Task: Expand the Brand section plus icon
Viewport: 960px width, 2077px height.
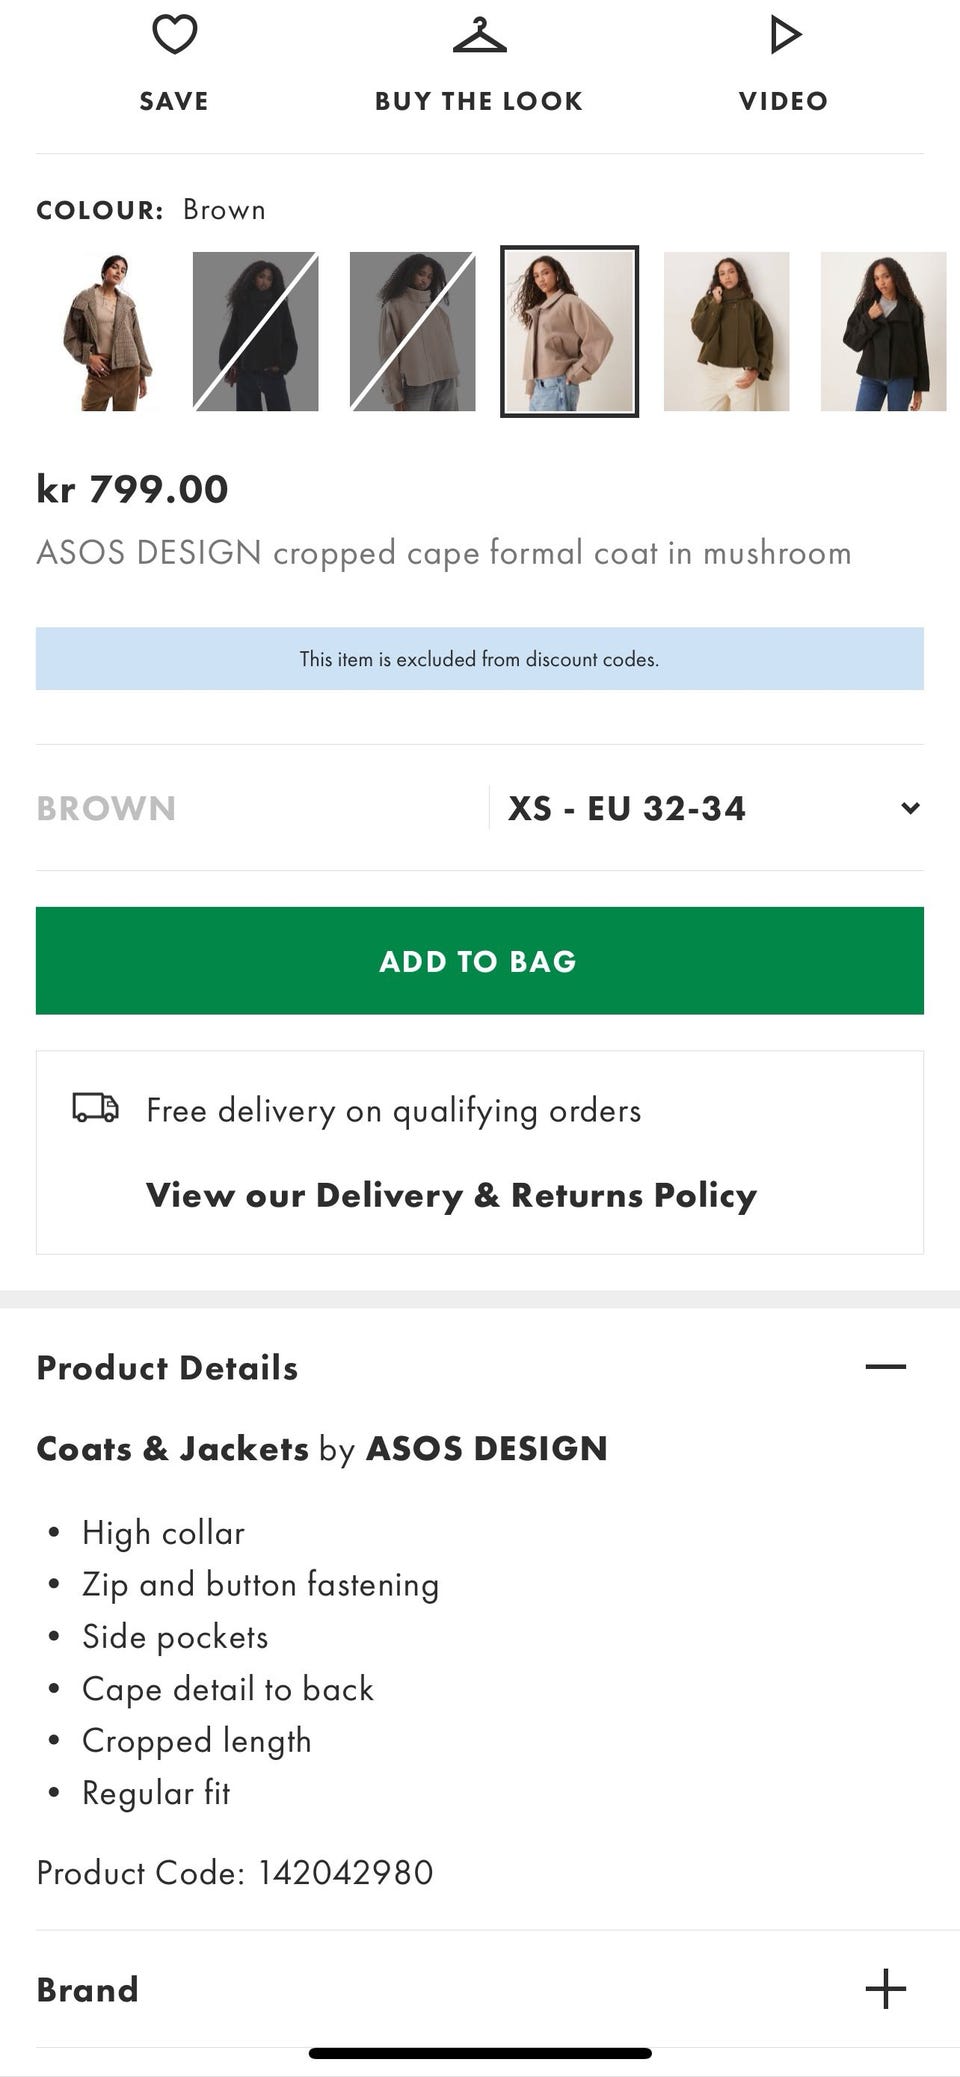Action: (x=885, y=1988)
